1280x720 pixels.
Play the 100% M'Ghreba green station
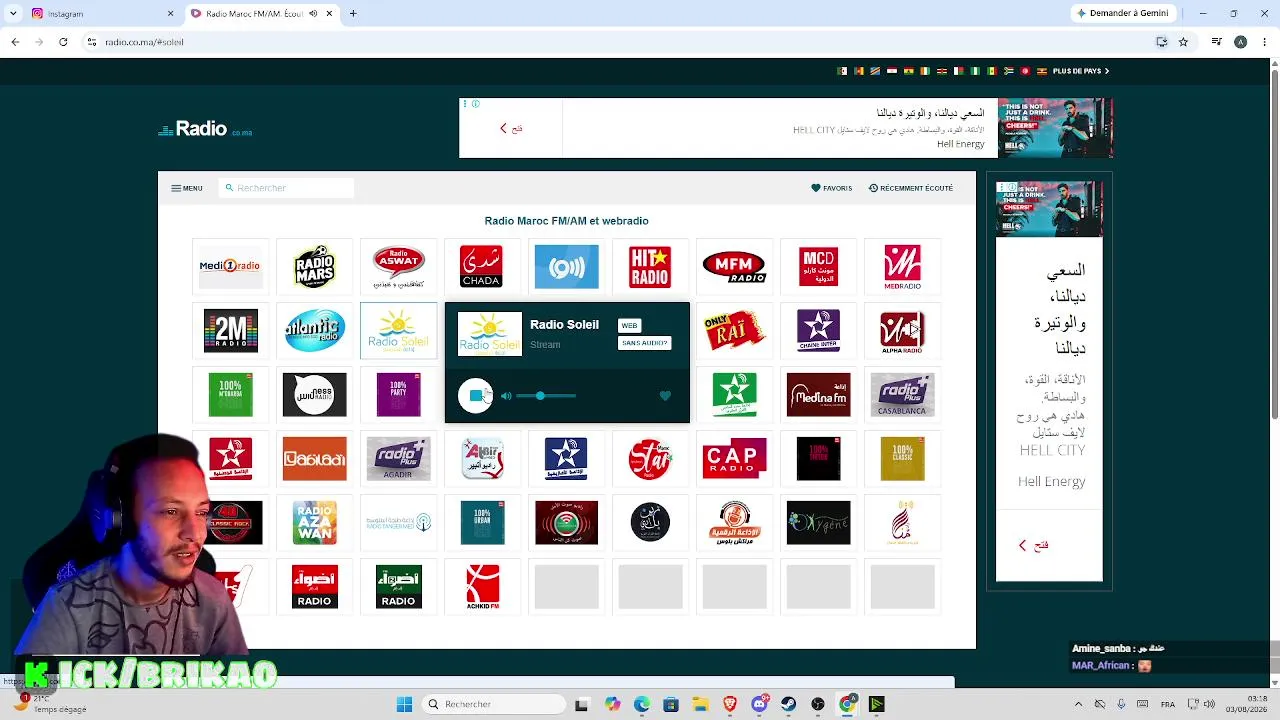click(x=230, y=395)
